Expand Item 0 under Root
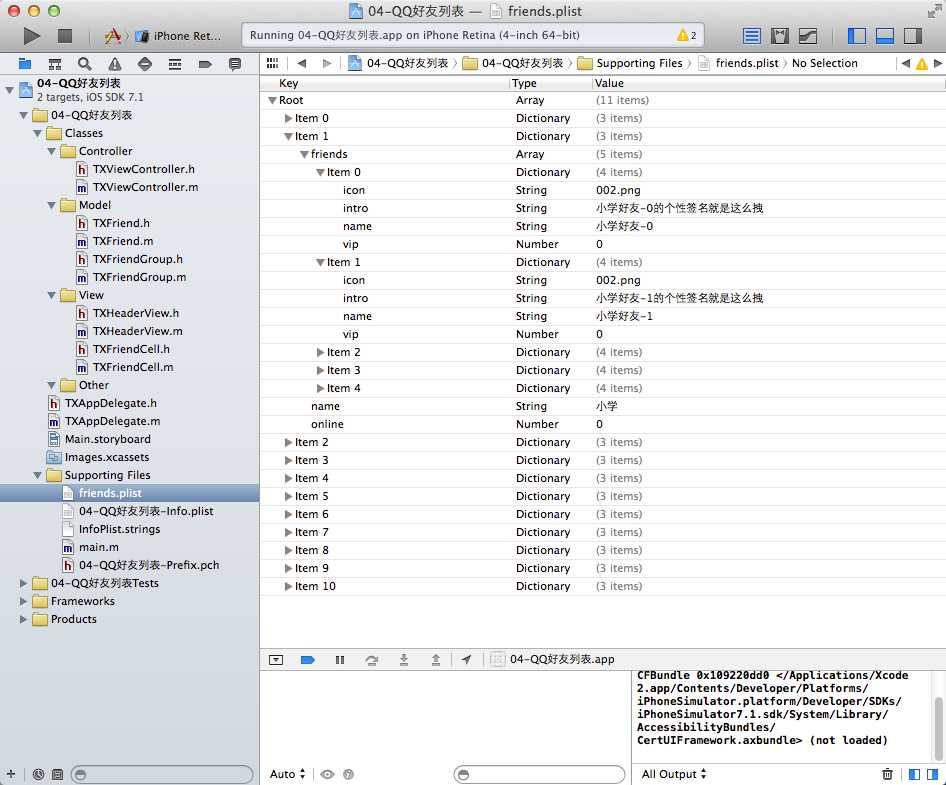The width and height of the screenshot is (946, 785). pyautogui.click(x=288, y=119)
